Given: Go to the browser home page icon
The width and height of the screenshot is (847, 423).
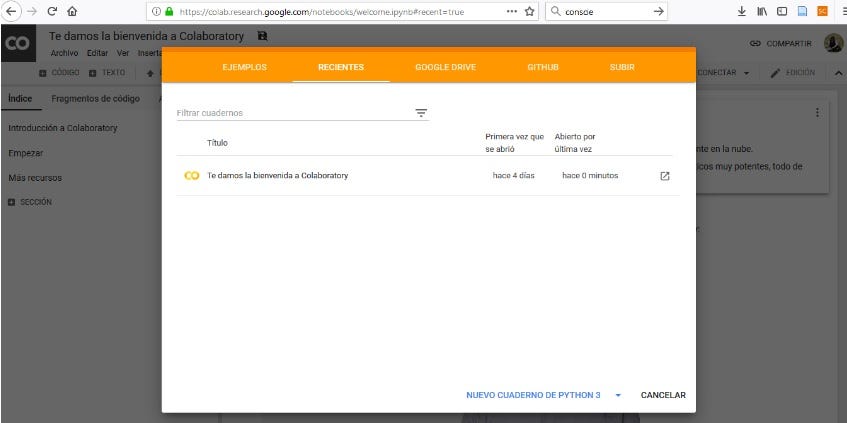Looking at the screenshot, I should click(x=72, y=11).
